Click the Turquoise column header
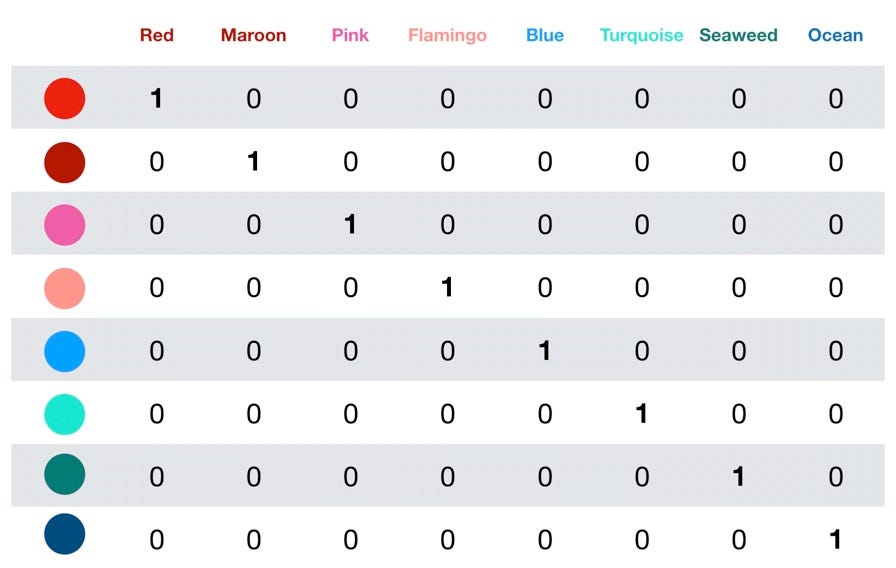The height and width of the screenshot is (568, 896). (641, 35)
